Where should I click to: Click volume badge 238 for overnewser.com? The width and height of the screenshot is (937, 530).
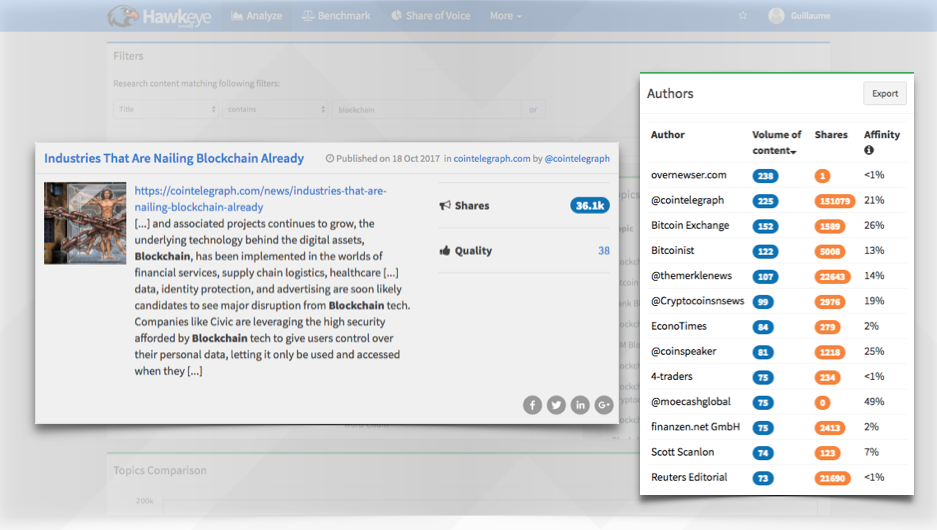(x=765, y=176)
